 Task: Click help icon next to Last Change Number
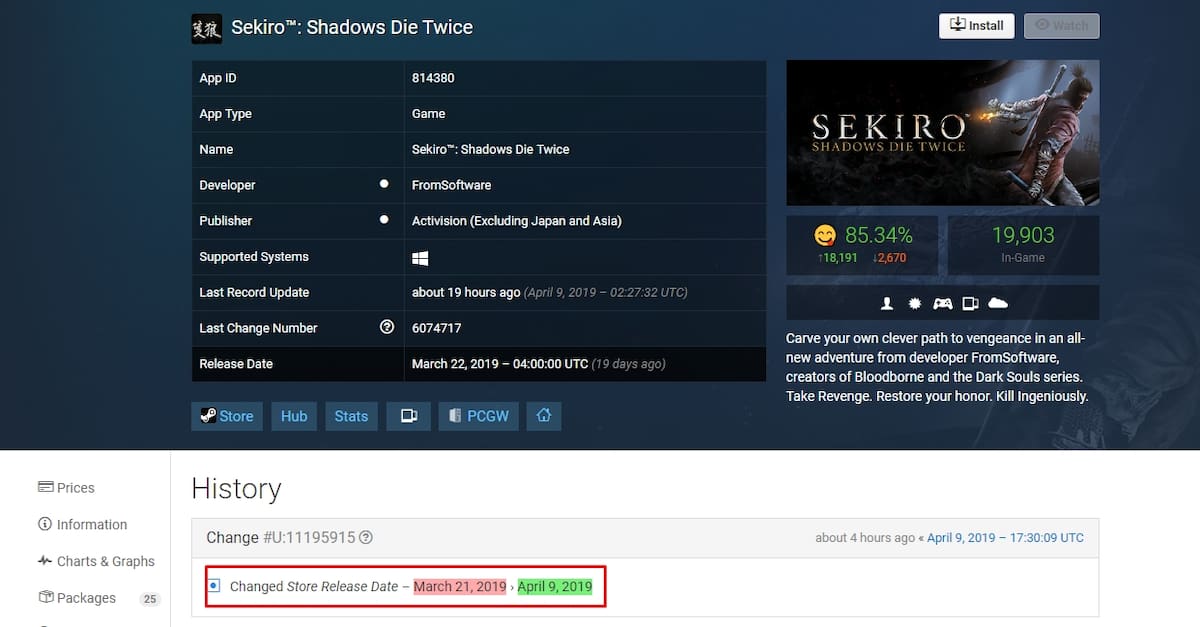coord(387,327)
